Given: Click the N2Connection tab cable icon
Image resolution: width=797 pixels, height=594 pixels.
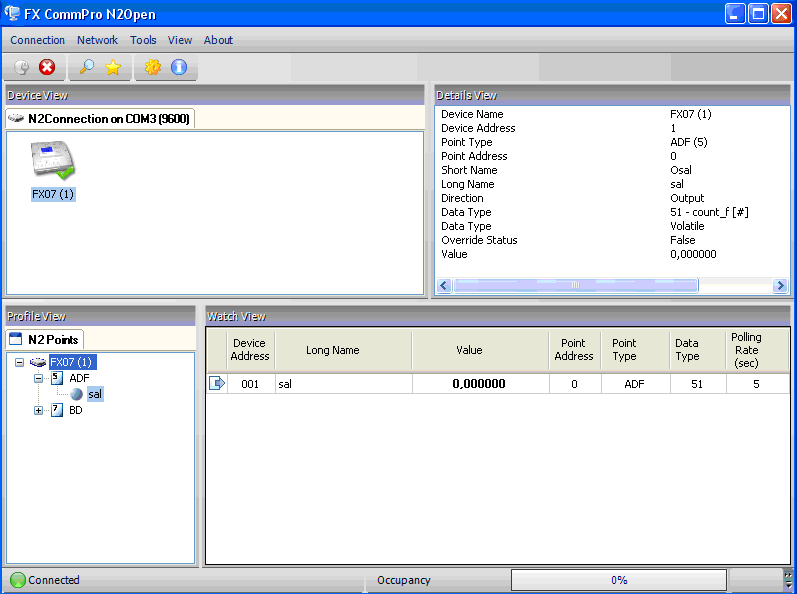Looking at the screenshot, I should click(x=16, y=118).
